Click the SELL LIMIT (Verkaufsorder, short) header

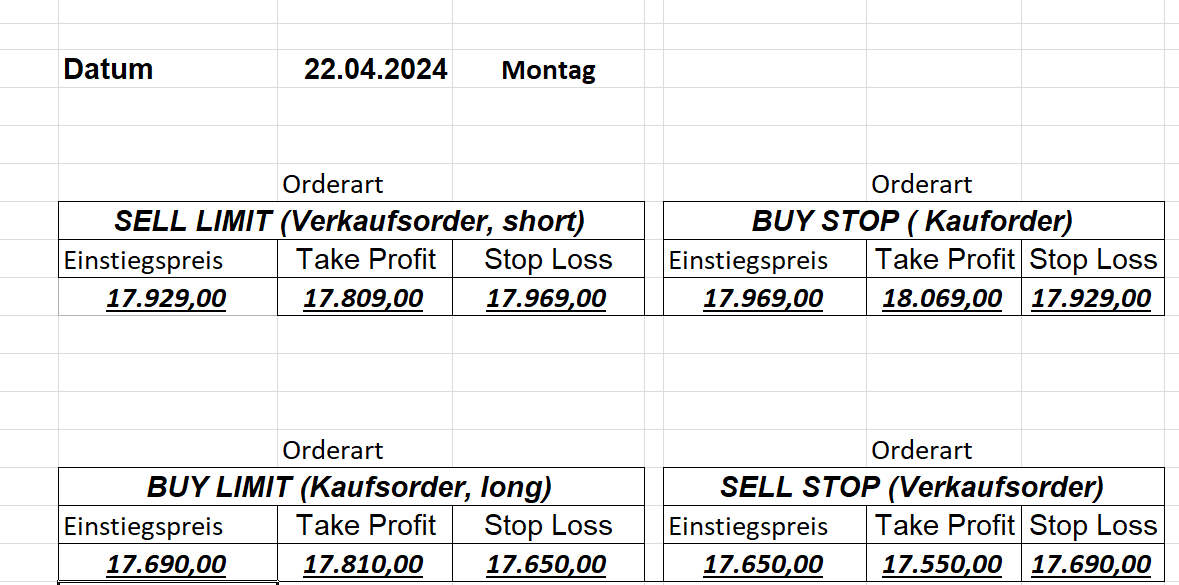click(350, 221)
